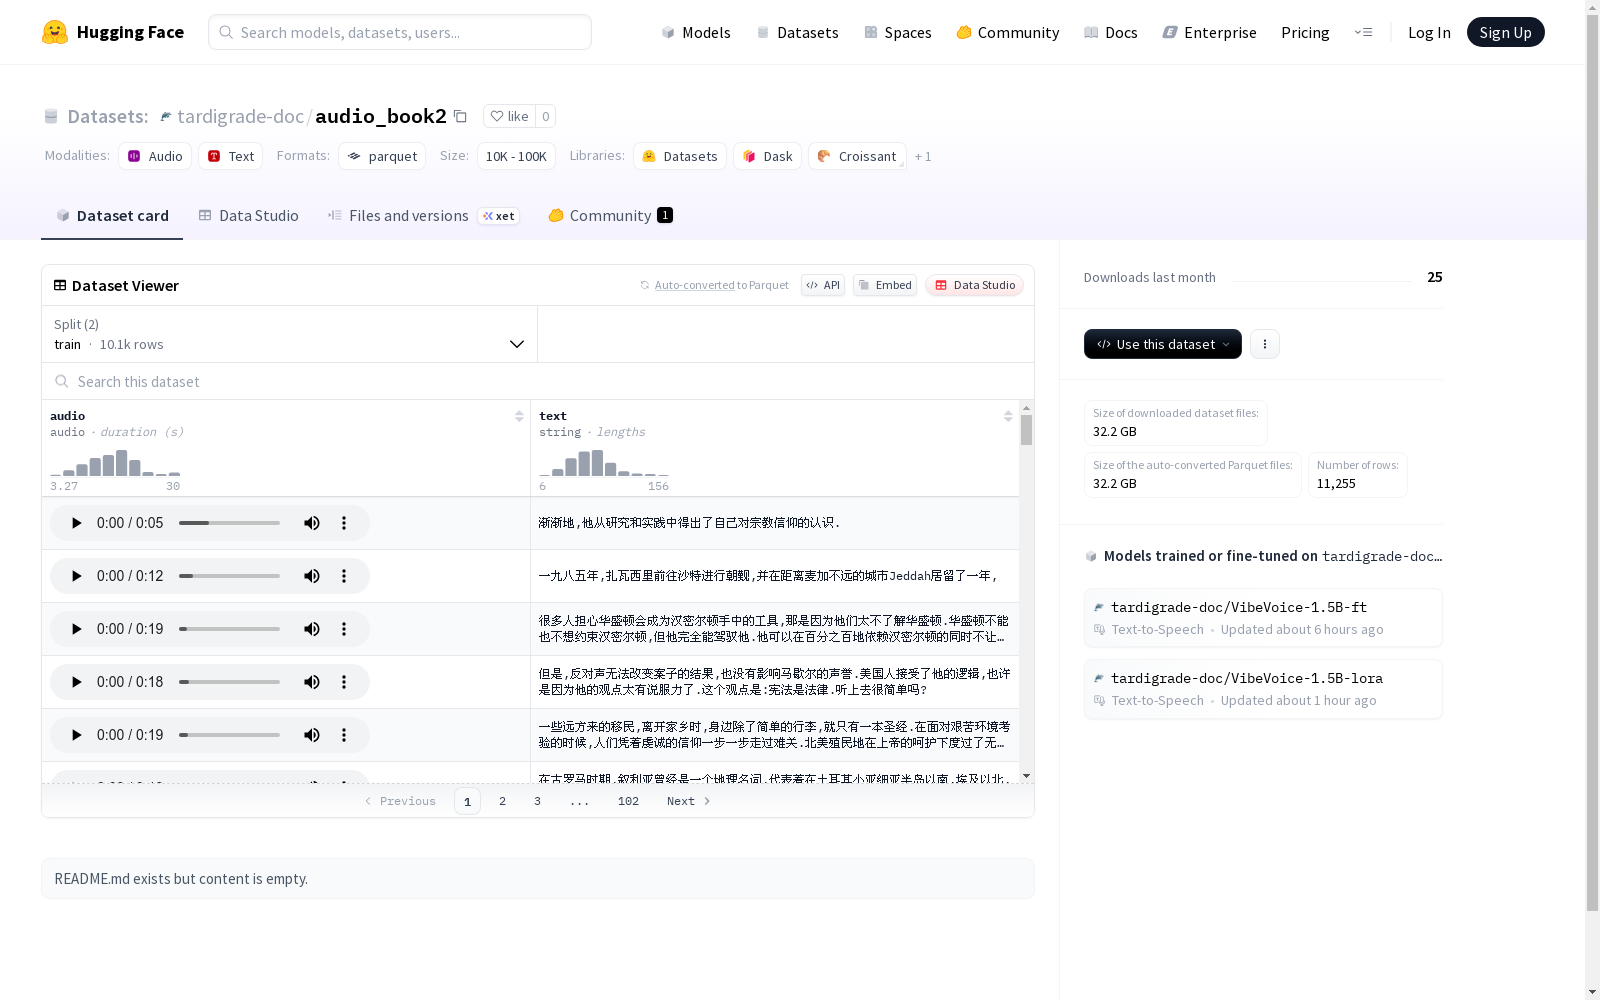Image resolution: width=1600 pixels, height=1000 pixels.
Task: Open Enterprise in top navigation
Action: pyautogui.click(x=1209, y=32)
